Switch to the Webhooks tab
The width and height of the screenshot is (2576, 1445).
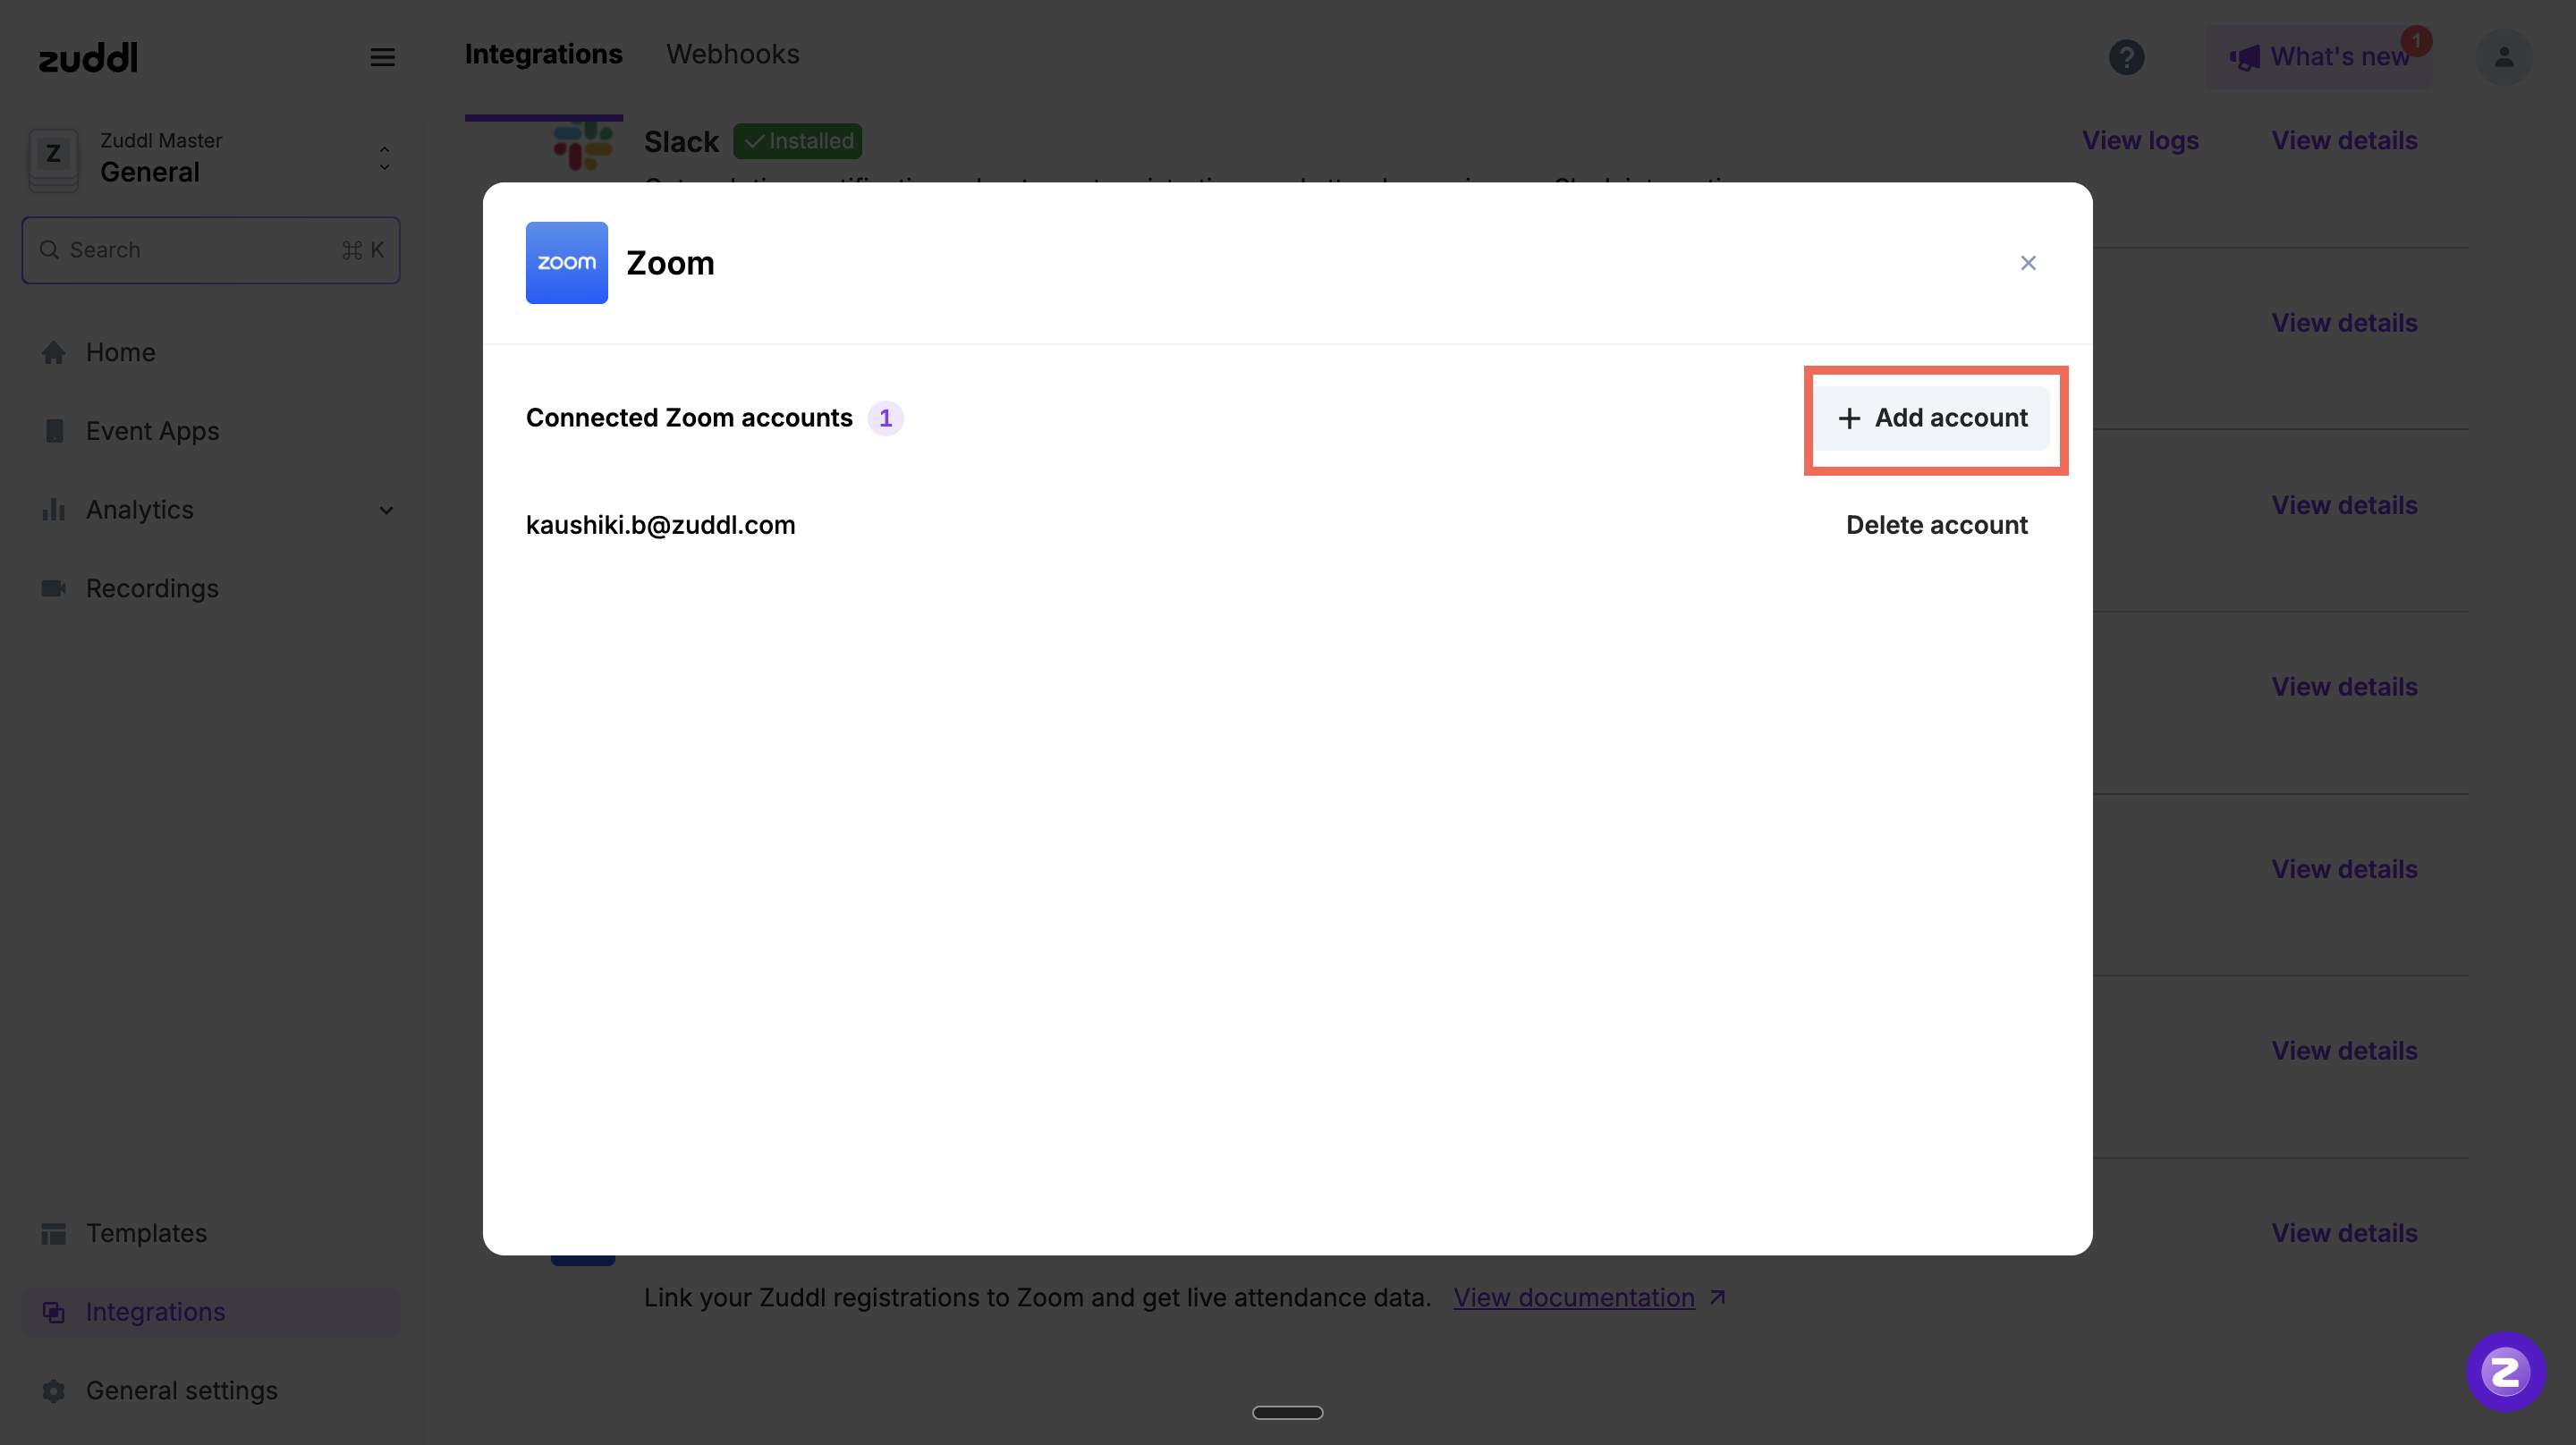[733, 55]
